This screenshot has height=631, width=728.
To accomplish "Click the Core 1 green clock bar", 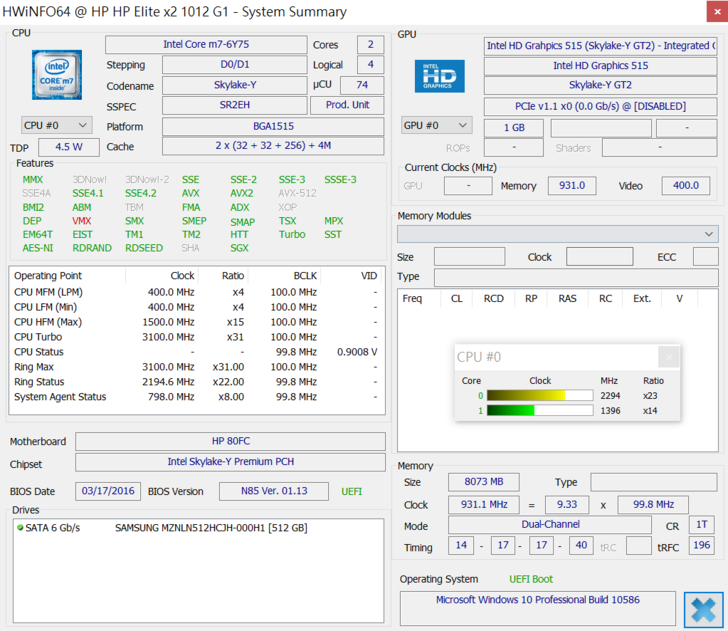I will [511, 411].
